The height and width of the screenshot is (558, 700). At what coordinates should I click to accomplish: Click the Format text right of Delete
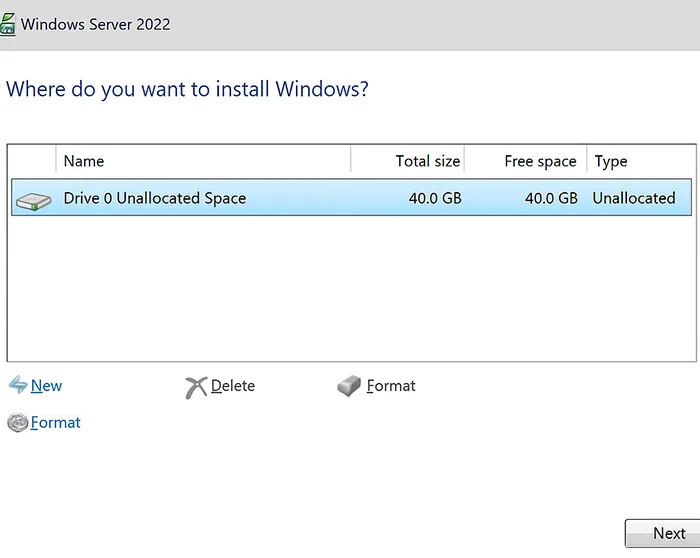(391, 386)
